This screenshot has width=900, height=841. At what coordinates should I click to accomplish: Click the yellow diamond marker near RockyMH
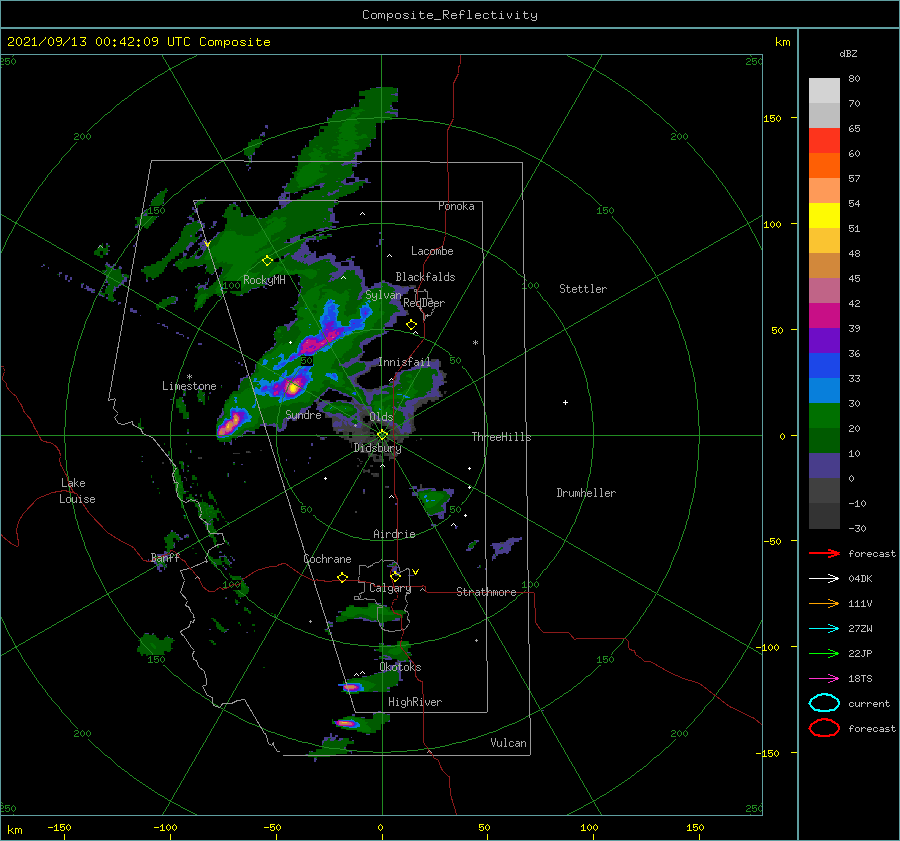point(267,261)
